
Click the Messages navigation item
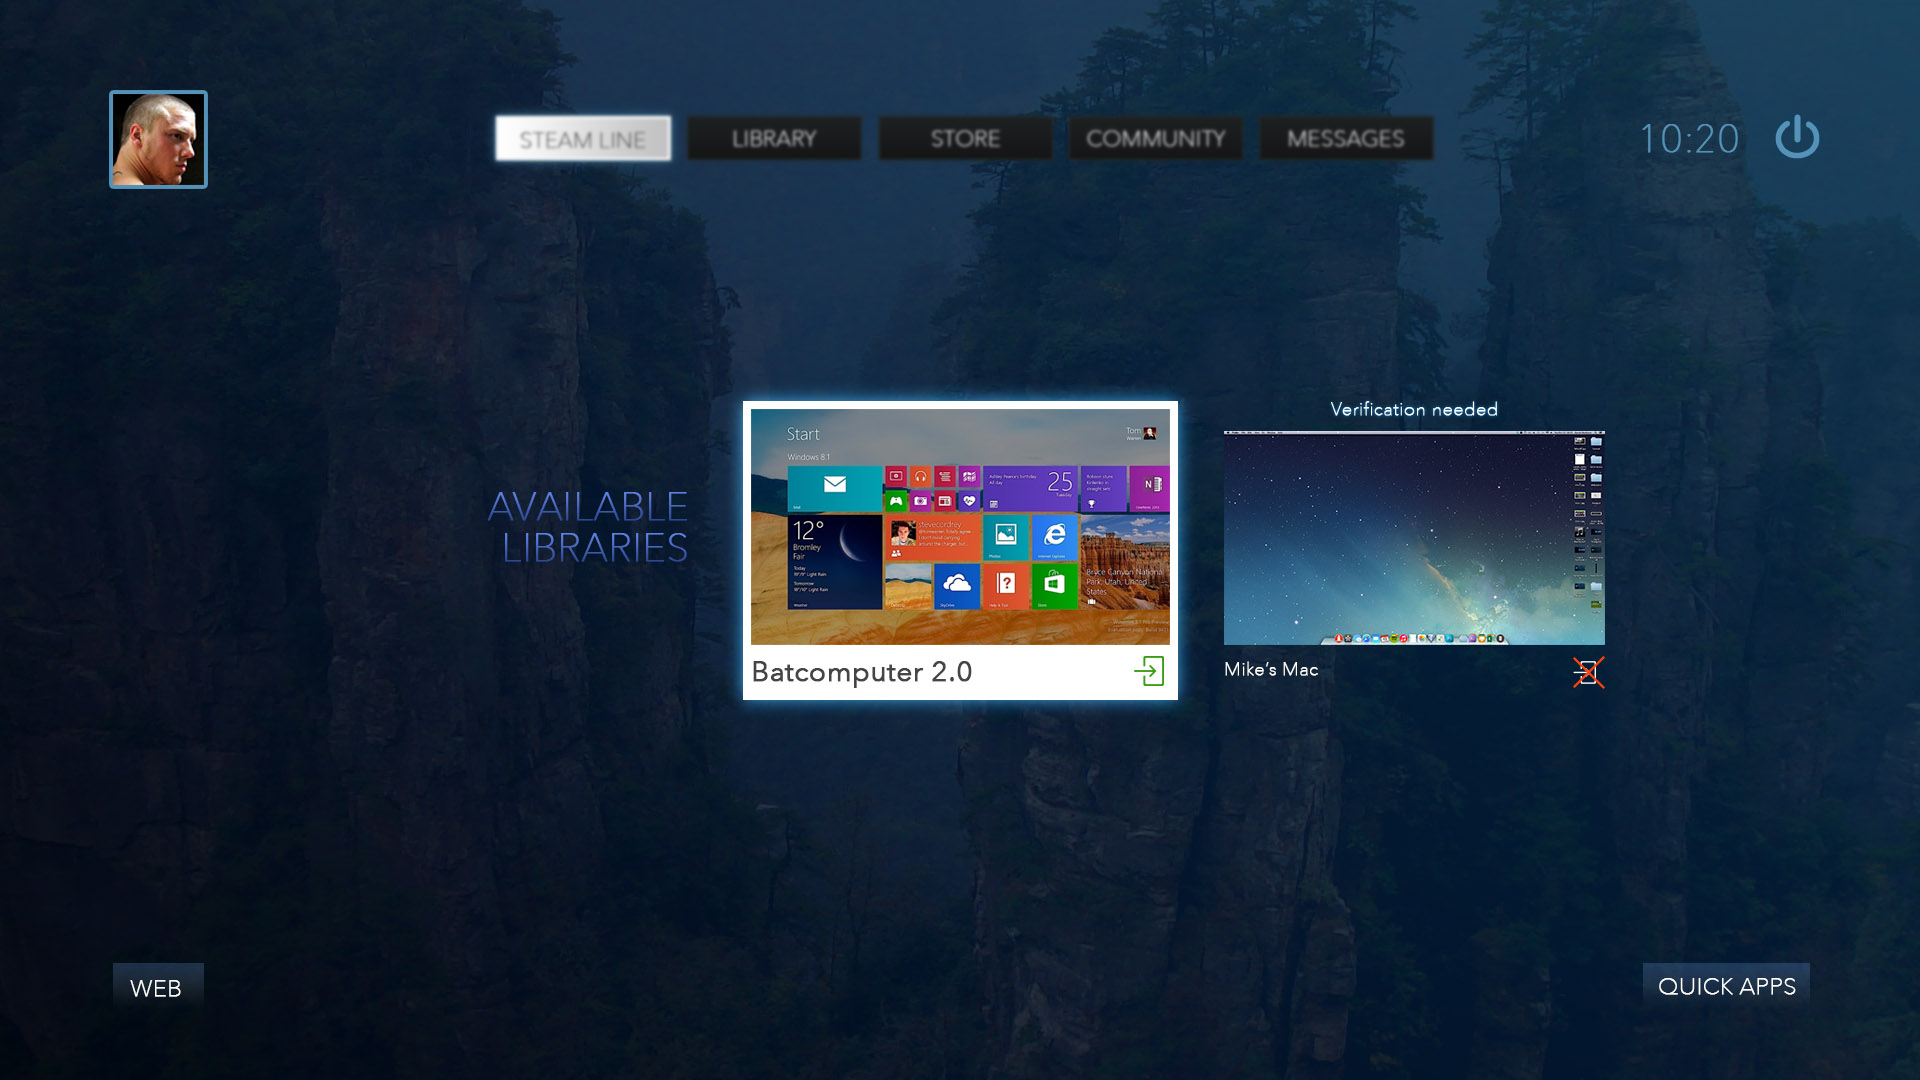coord(1345,137)
